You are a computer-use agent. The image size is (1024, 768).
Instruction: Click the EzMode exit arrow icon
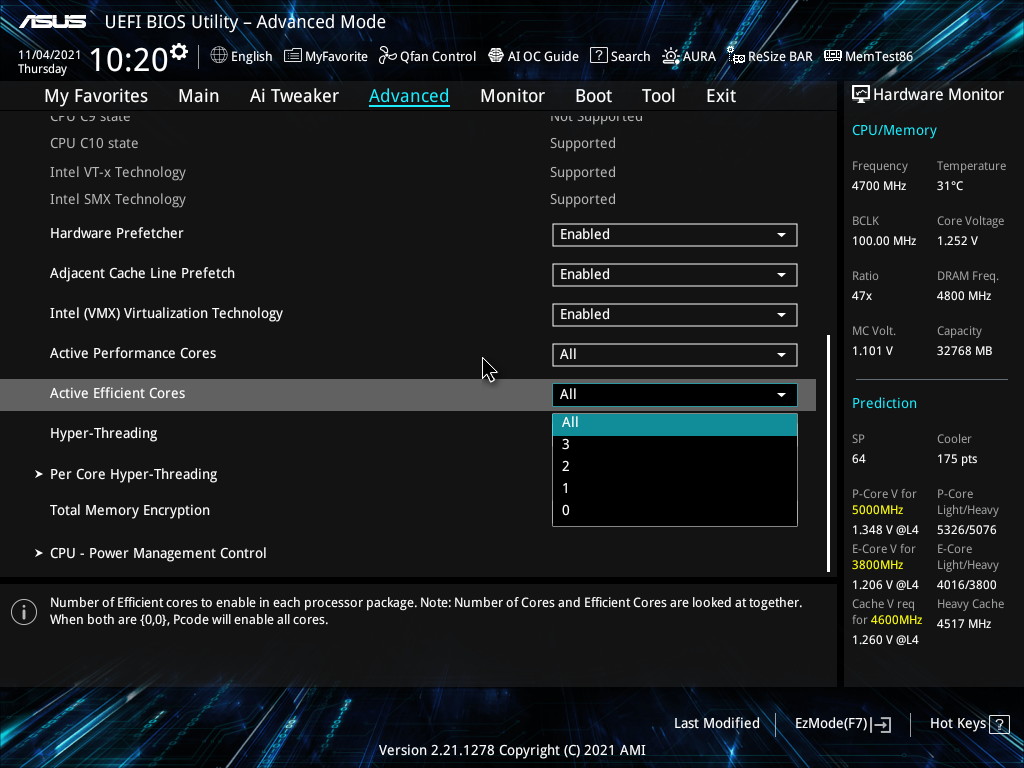(881, 724)
